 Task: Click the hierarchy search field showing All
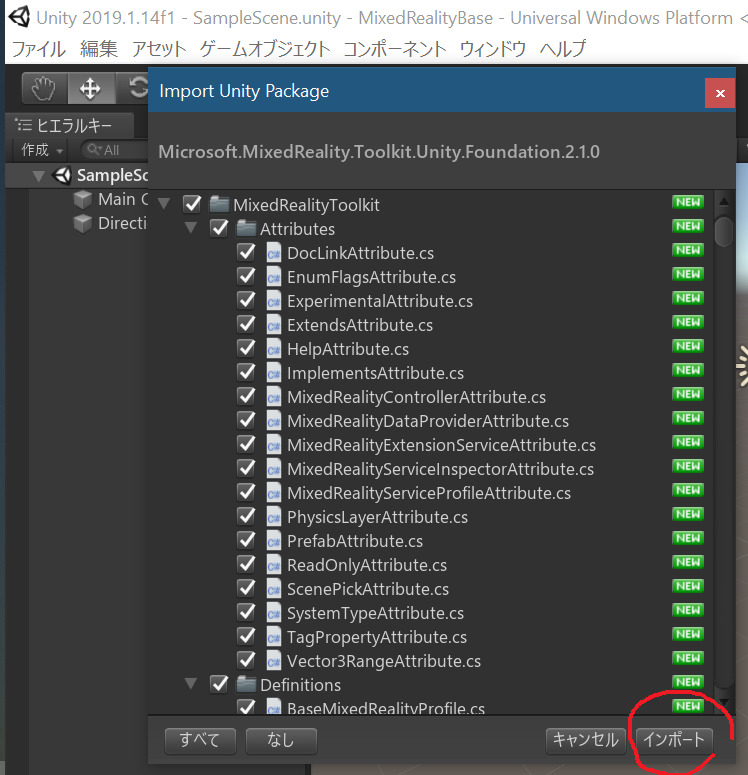pos(115,150)
